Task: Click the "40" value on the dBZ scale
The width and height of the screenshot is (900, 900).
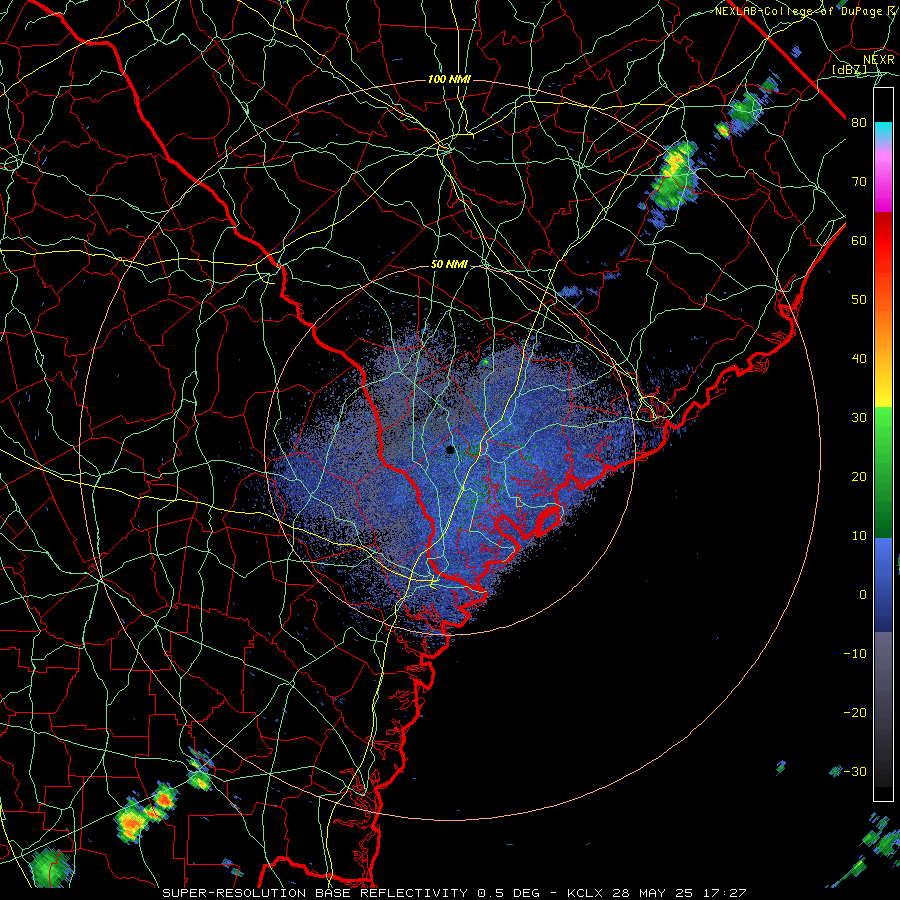Action: click(x=859, y=359)
